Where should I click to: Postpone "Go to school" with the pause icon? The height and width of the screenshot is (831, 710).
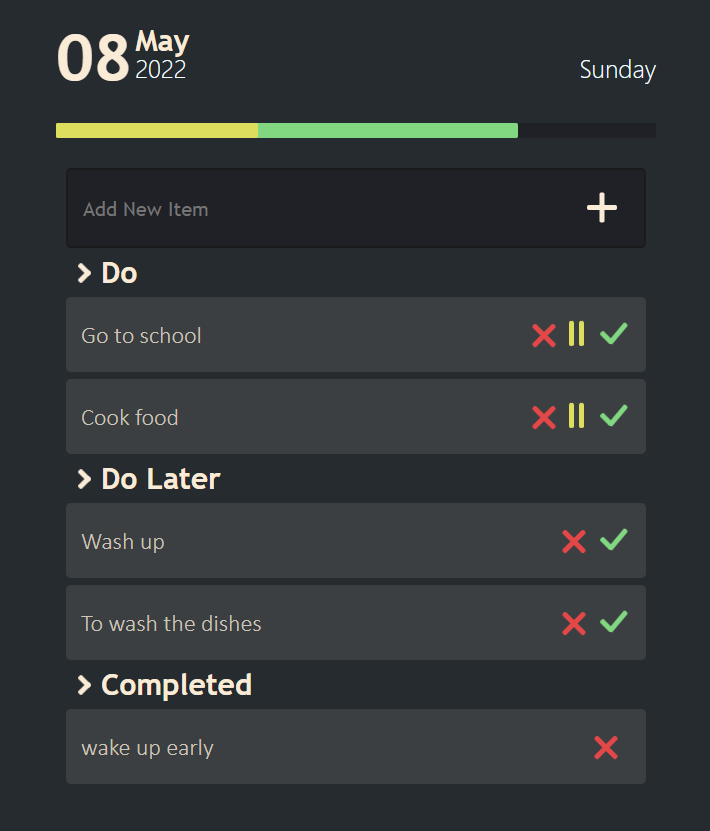578,334
